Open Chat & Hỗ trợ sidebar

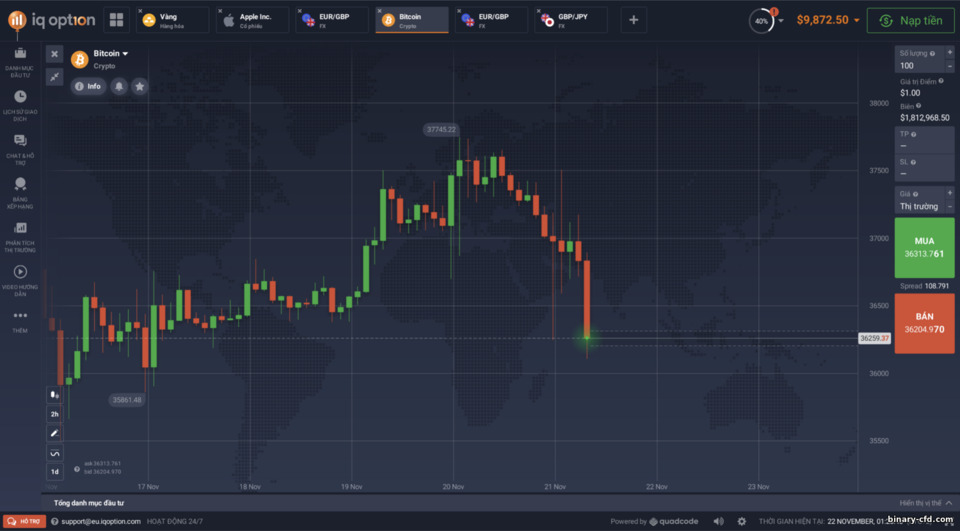[20, 149]
